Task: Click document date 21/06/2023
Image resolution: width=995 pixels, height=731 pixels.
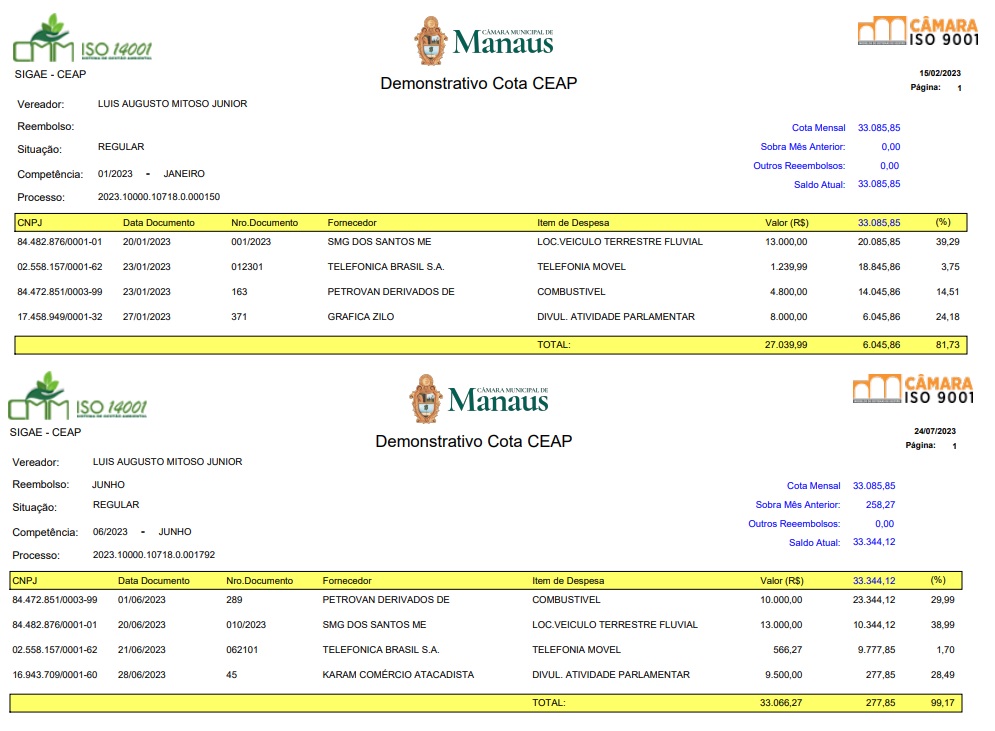Action: [x=142, y=650]
